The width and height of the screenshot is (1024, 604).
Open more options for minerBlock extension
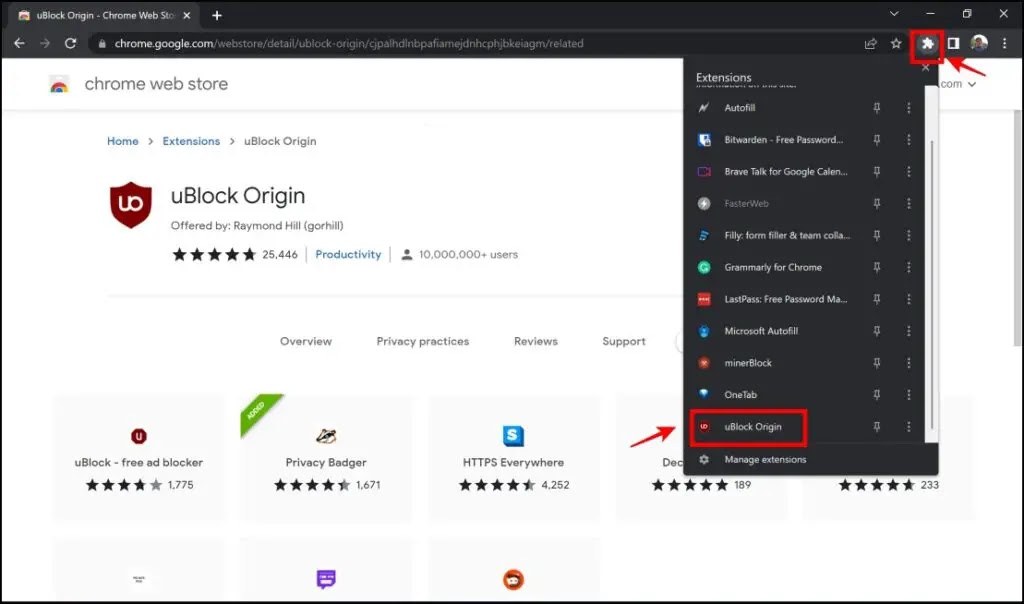point(908,363)
